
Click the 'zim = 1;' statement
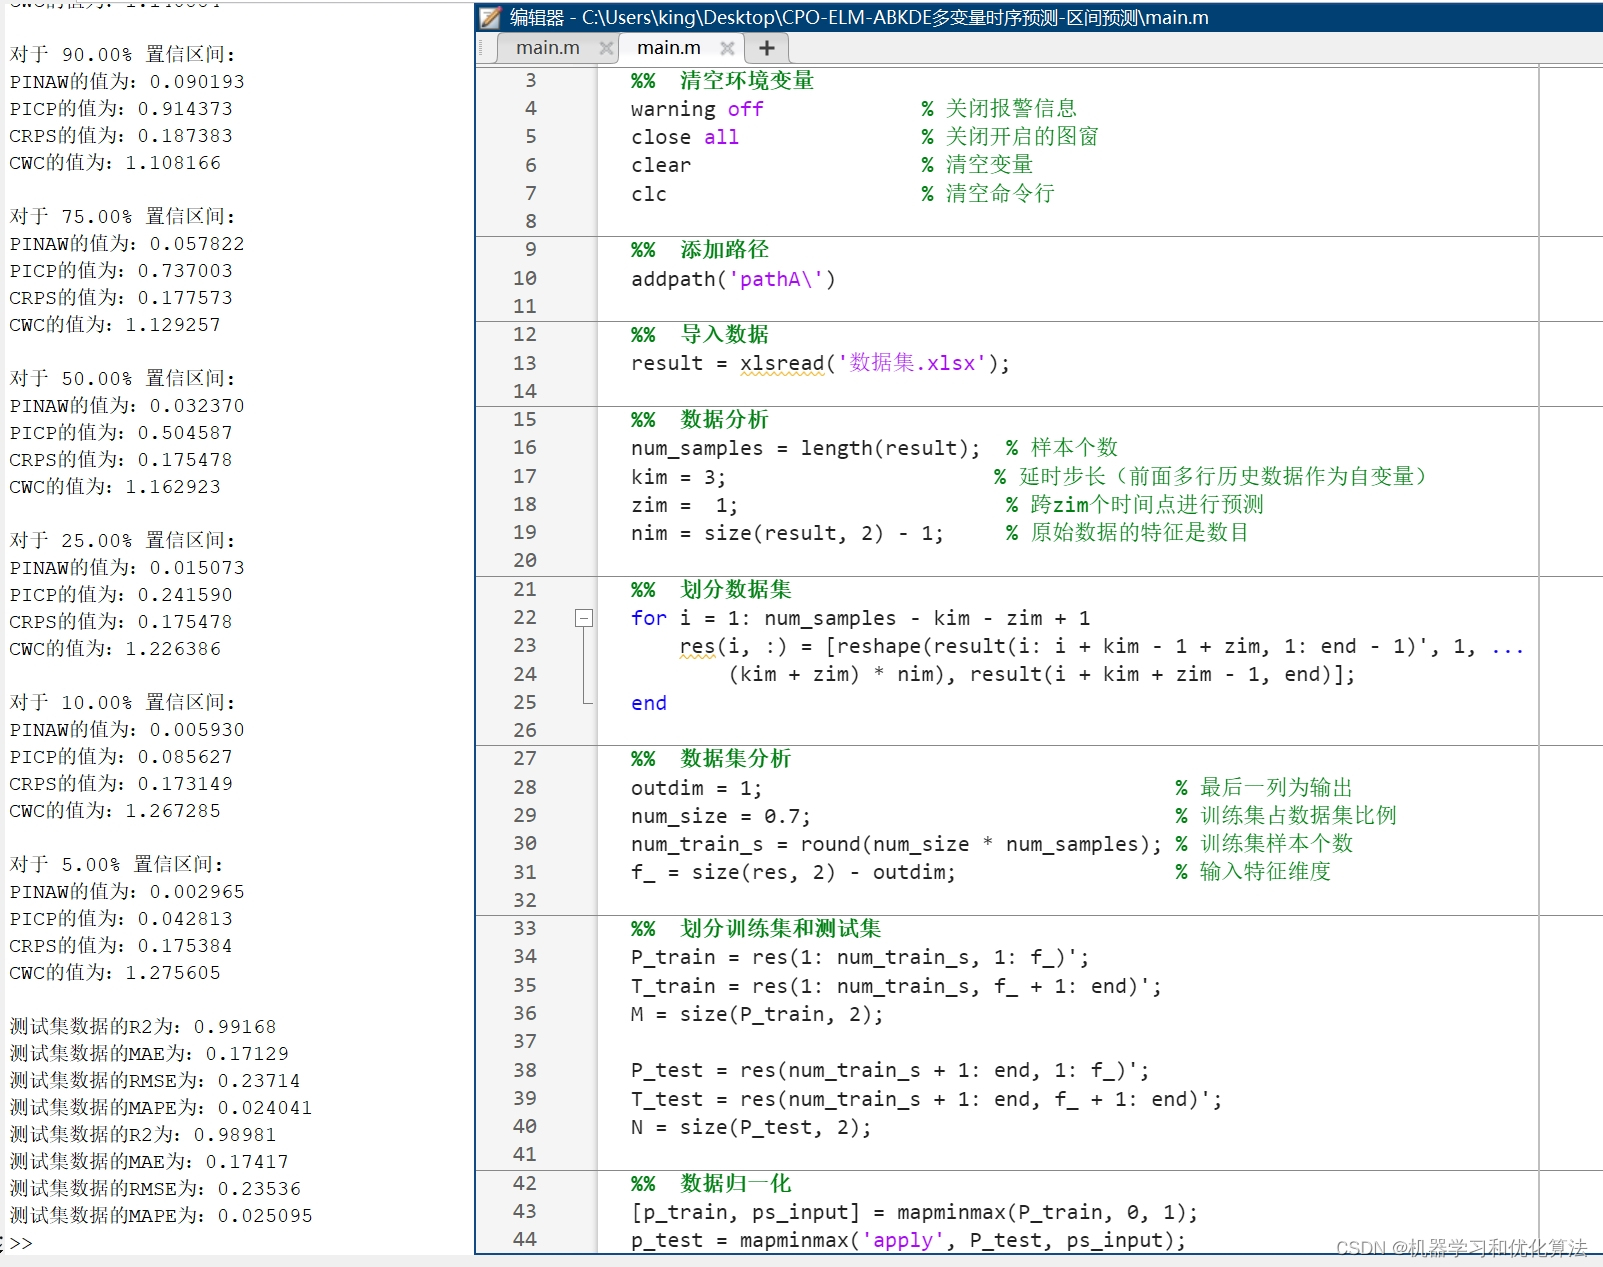click(685, 505)
